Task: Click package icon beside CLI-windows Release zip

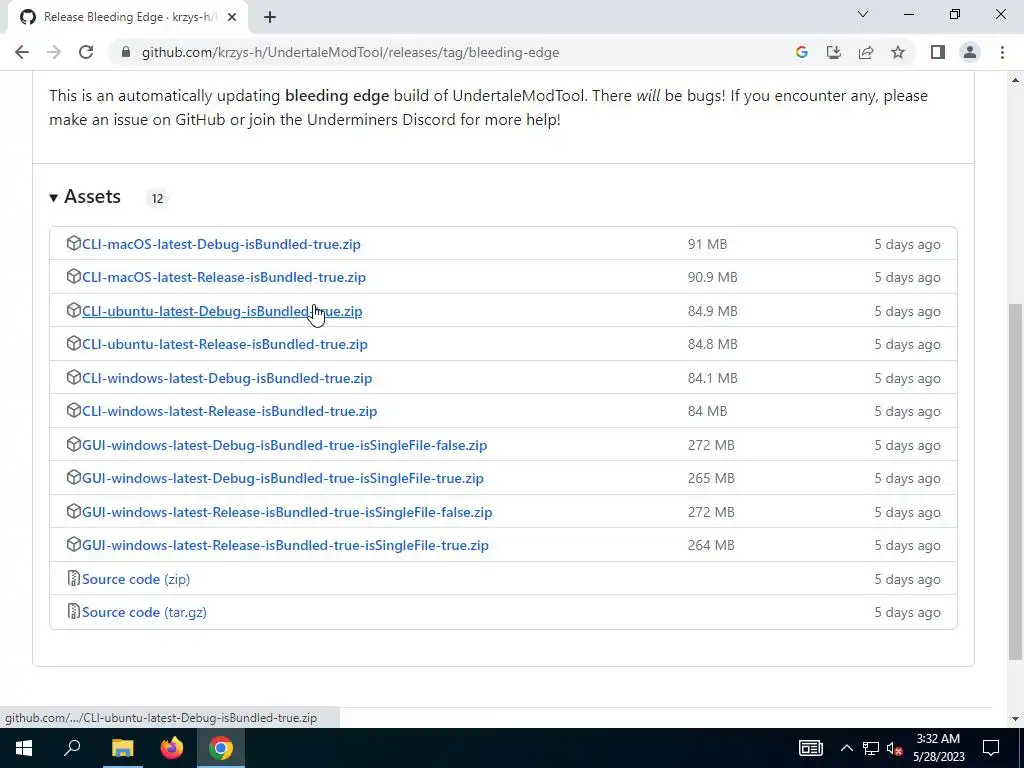Action: 73,411
